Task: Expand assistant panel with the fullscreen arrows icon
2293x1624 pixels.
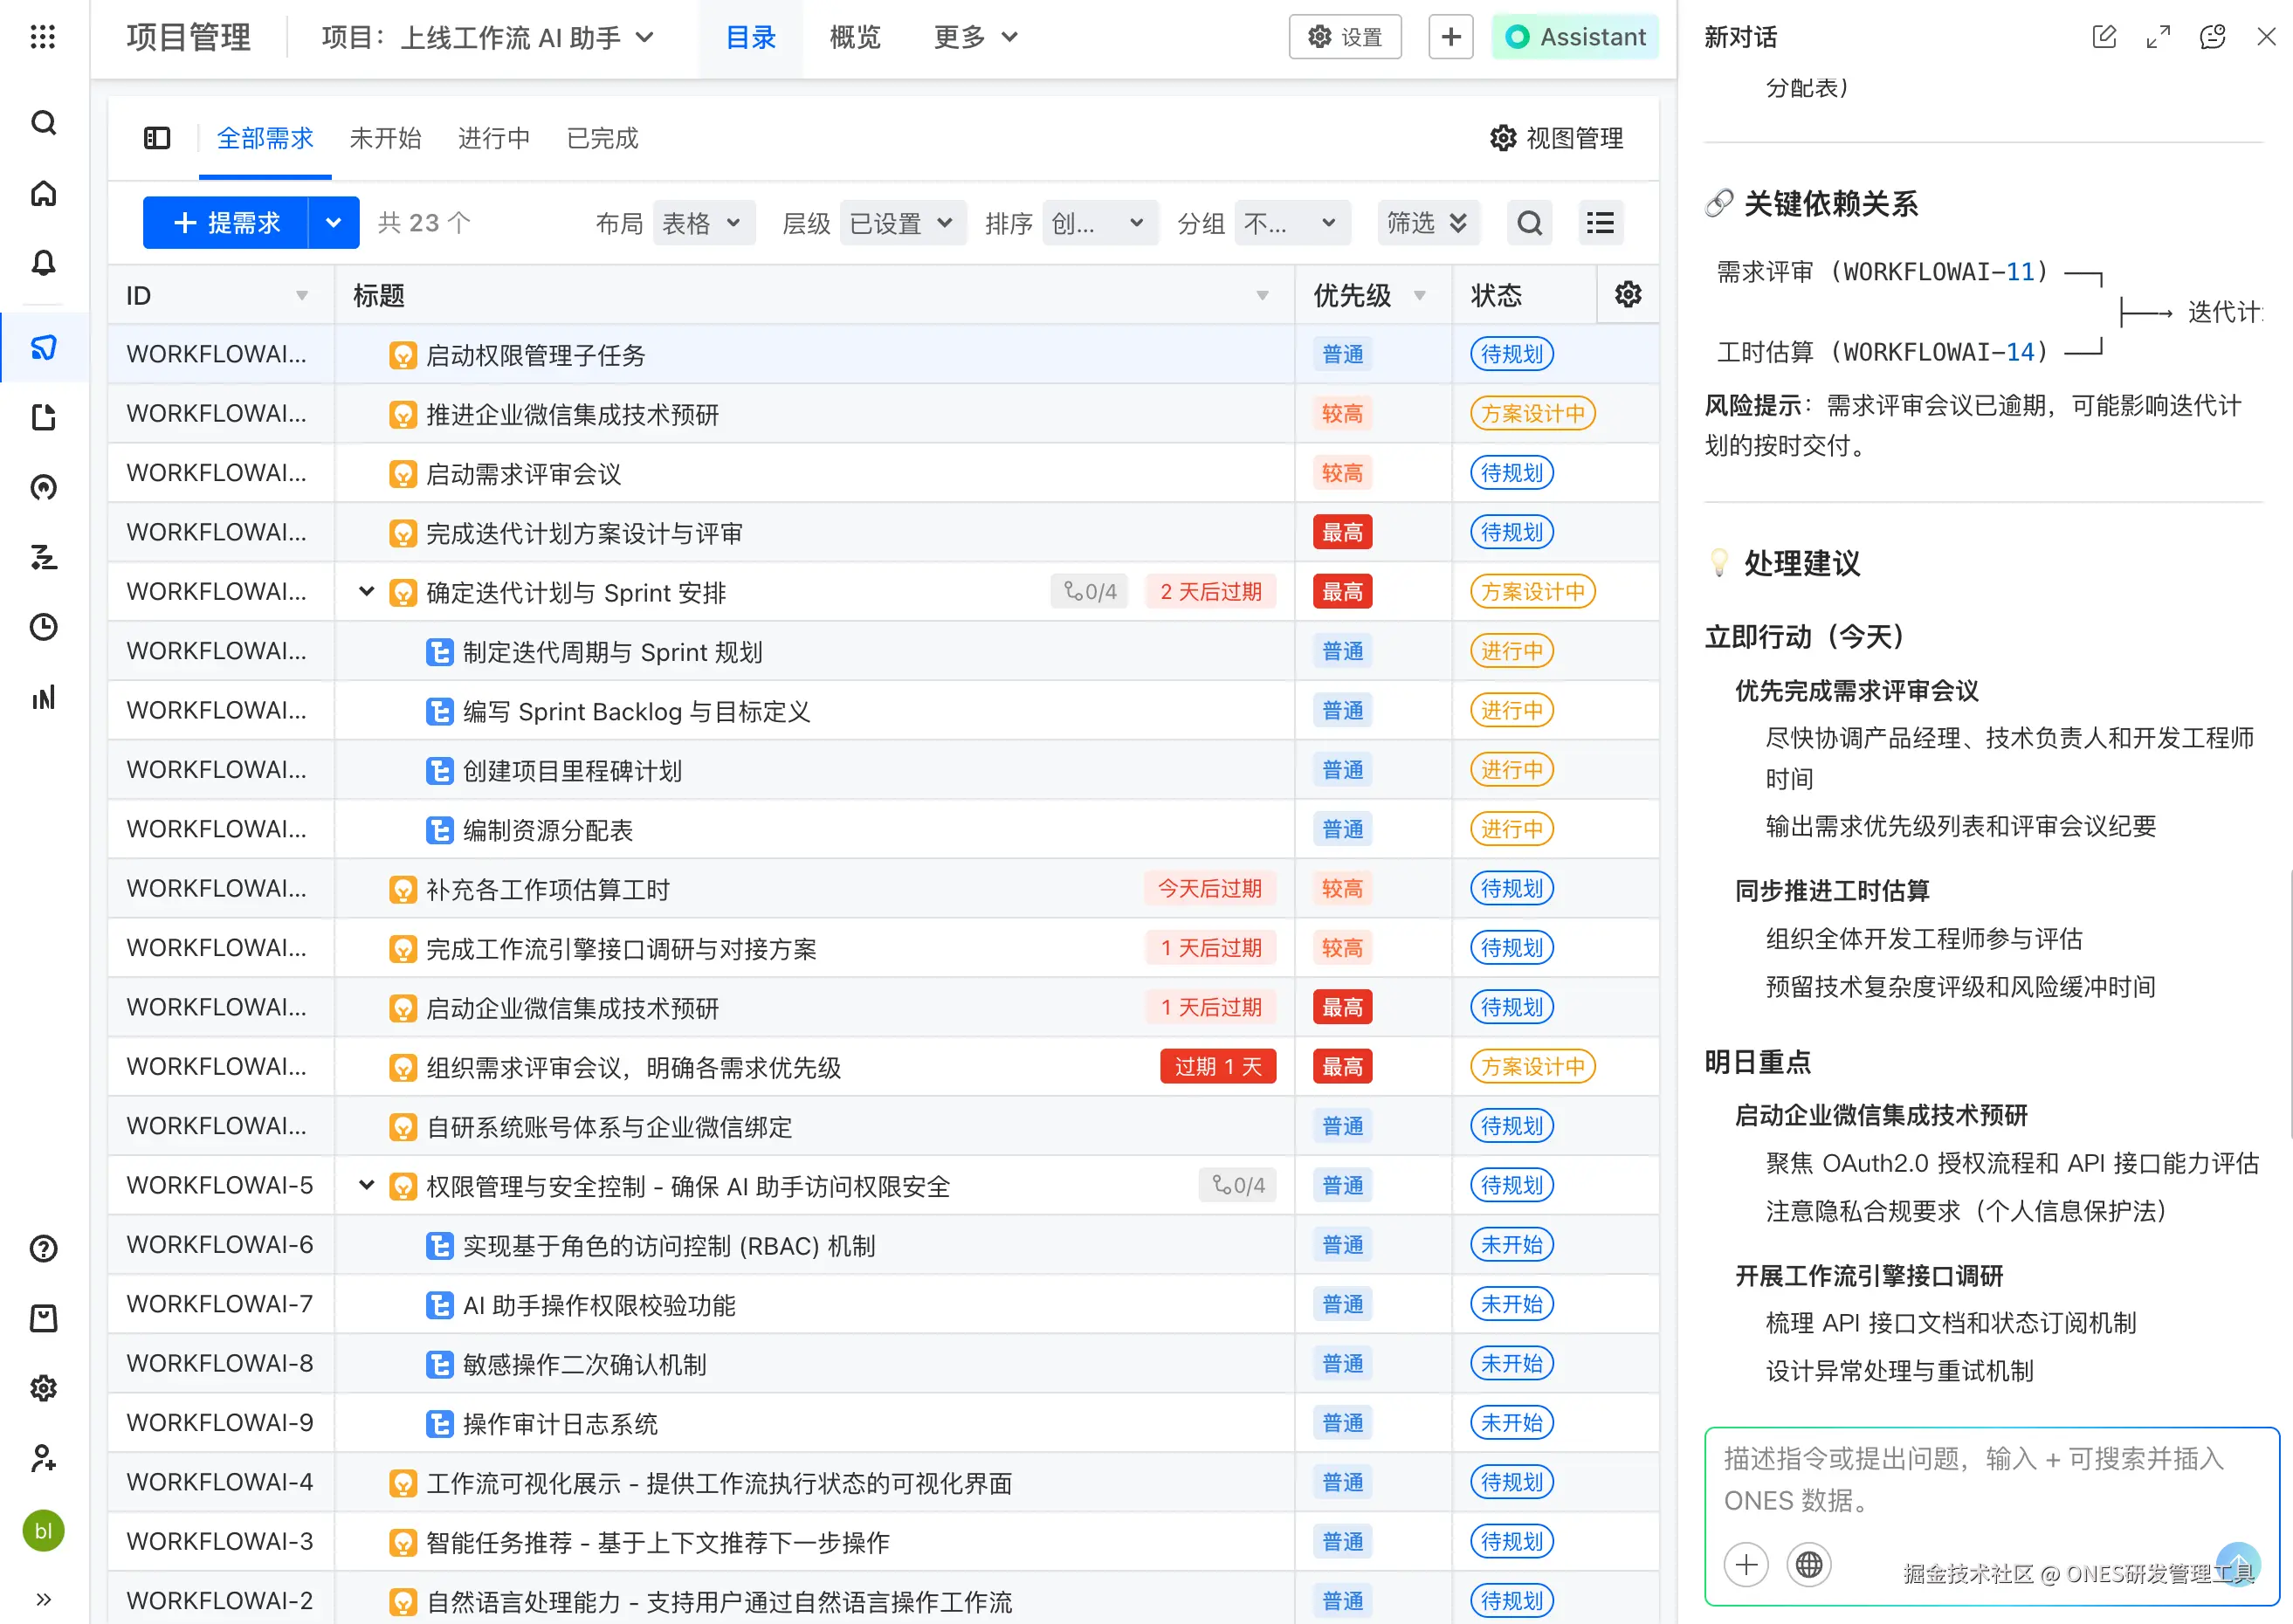Action: click(x=2158, y=37)
